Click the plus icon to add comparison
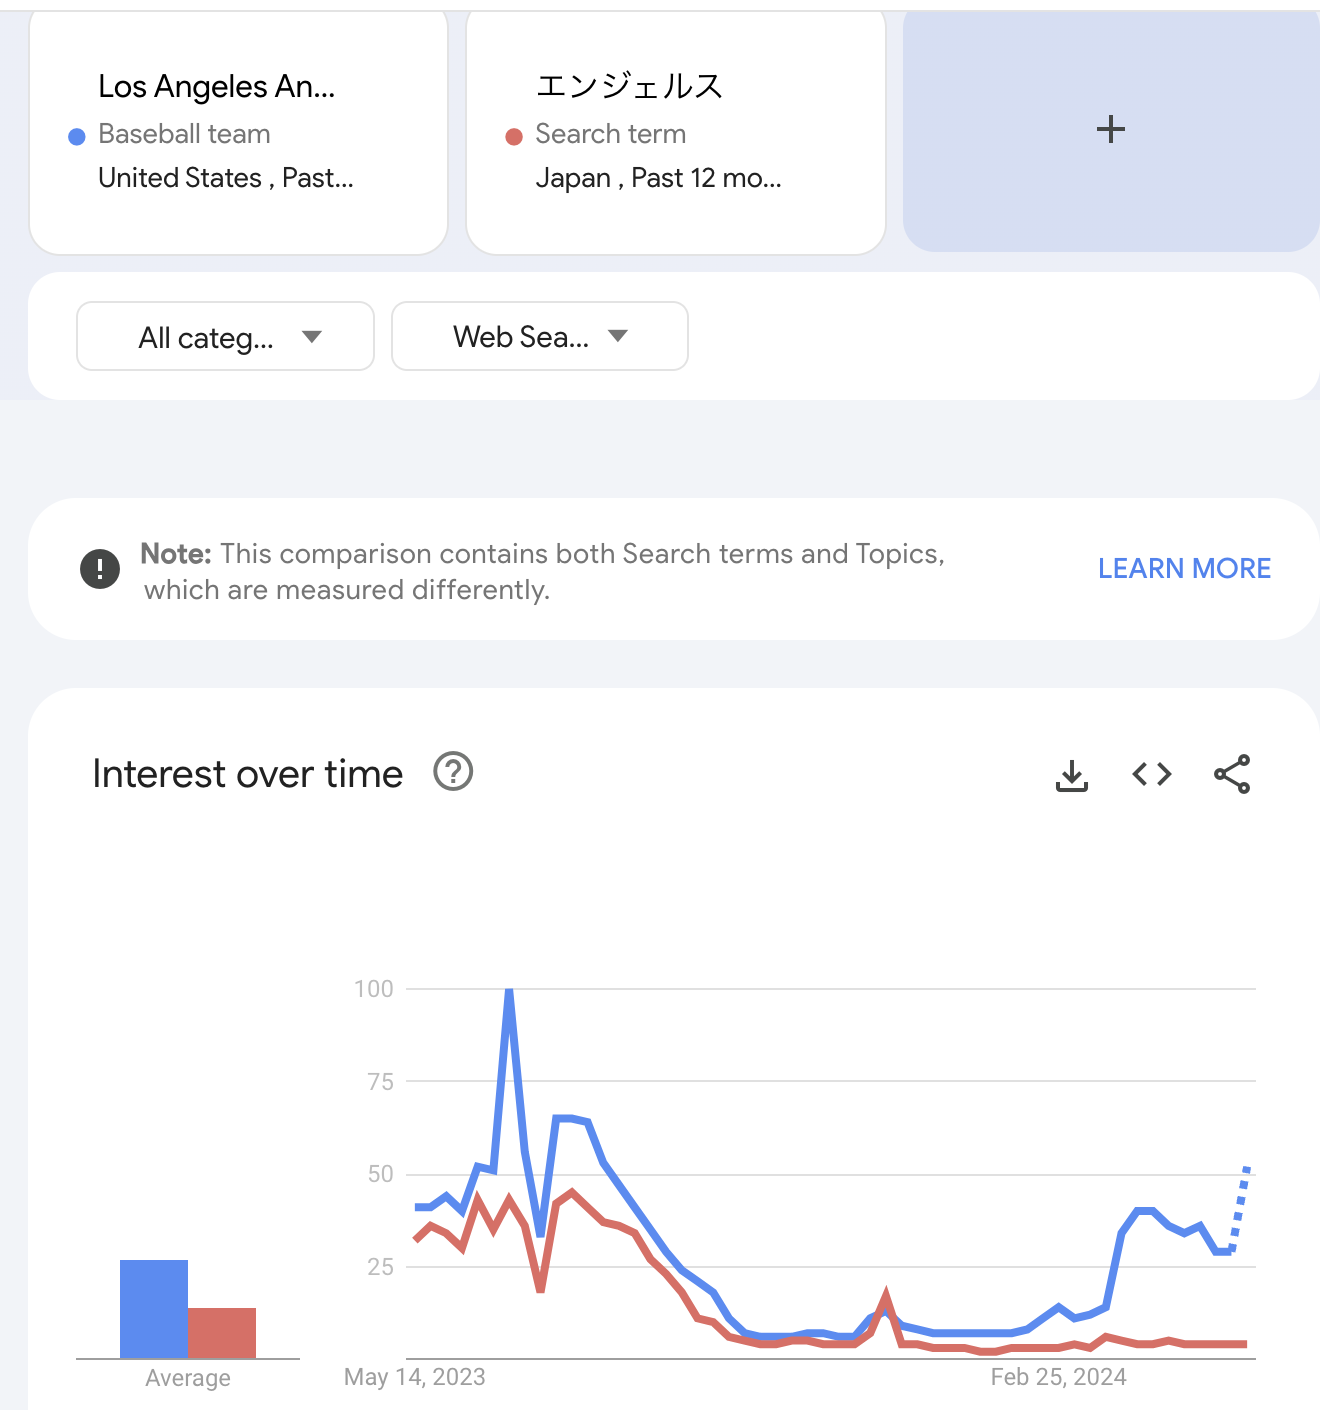 click(1111, 130)
